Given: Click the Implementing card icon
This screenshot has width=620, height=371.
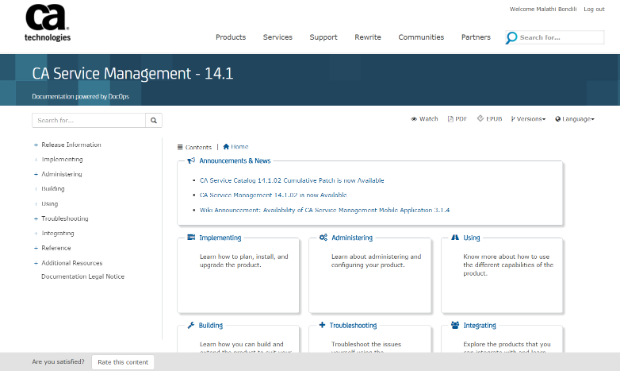Looking at the screenshot, I should [x=191, y=237].
